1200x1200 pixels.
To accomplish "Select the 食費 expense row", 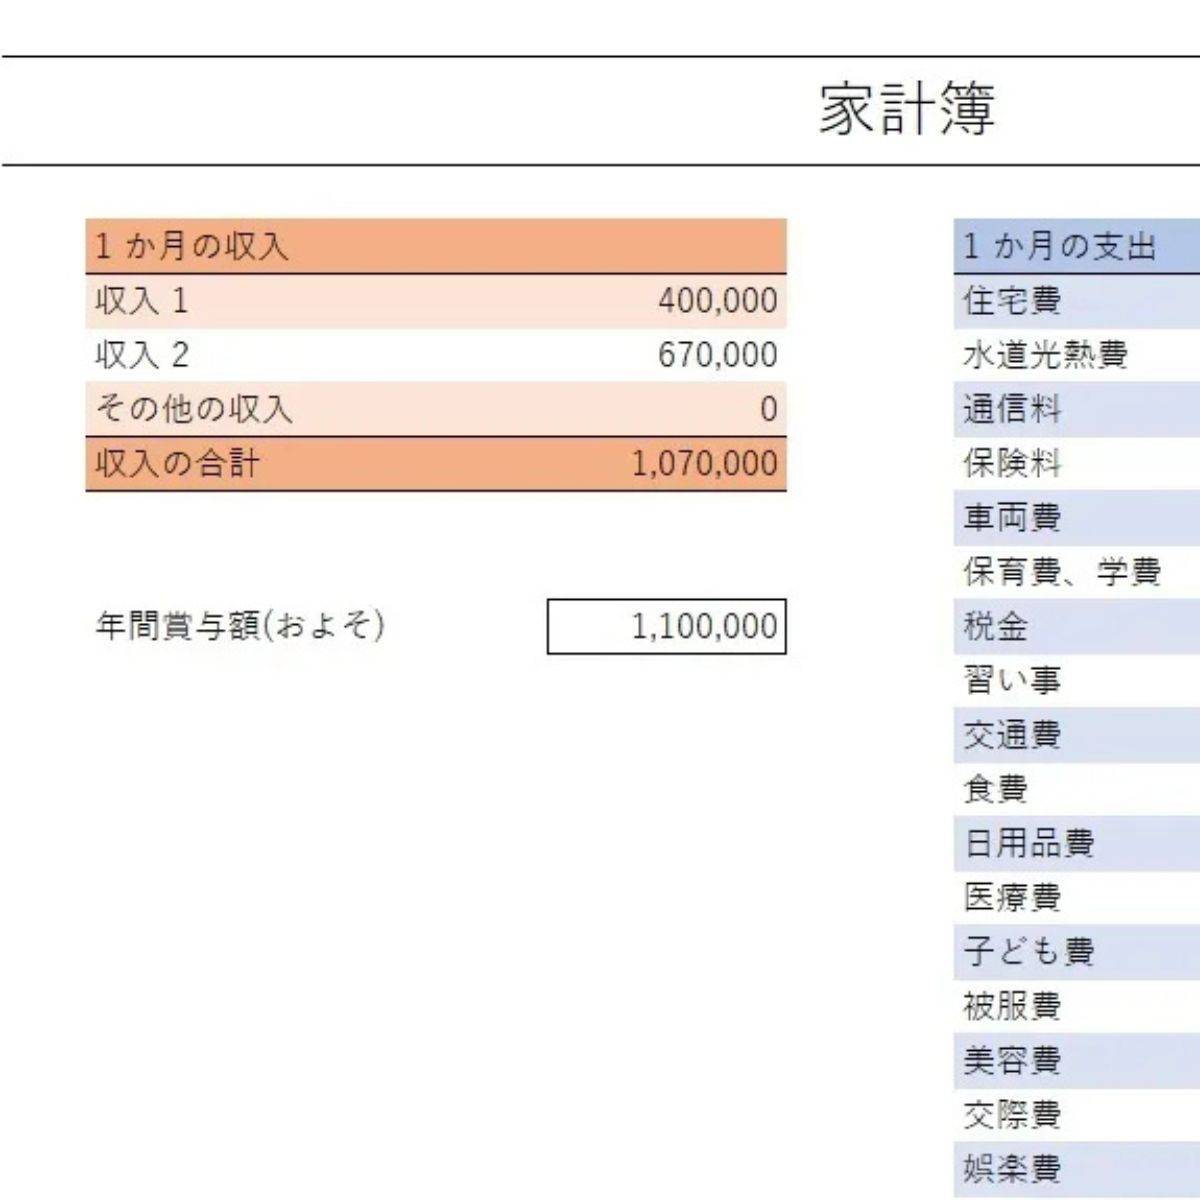I will [x=1077, y=790].
